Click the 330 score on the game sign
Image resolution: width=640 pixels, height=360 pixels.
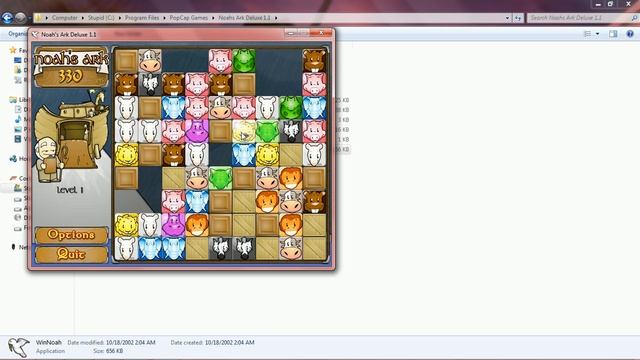point(70,76)
